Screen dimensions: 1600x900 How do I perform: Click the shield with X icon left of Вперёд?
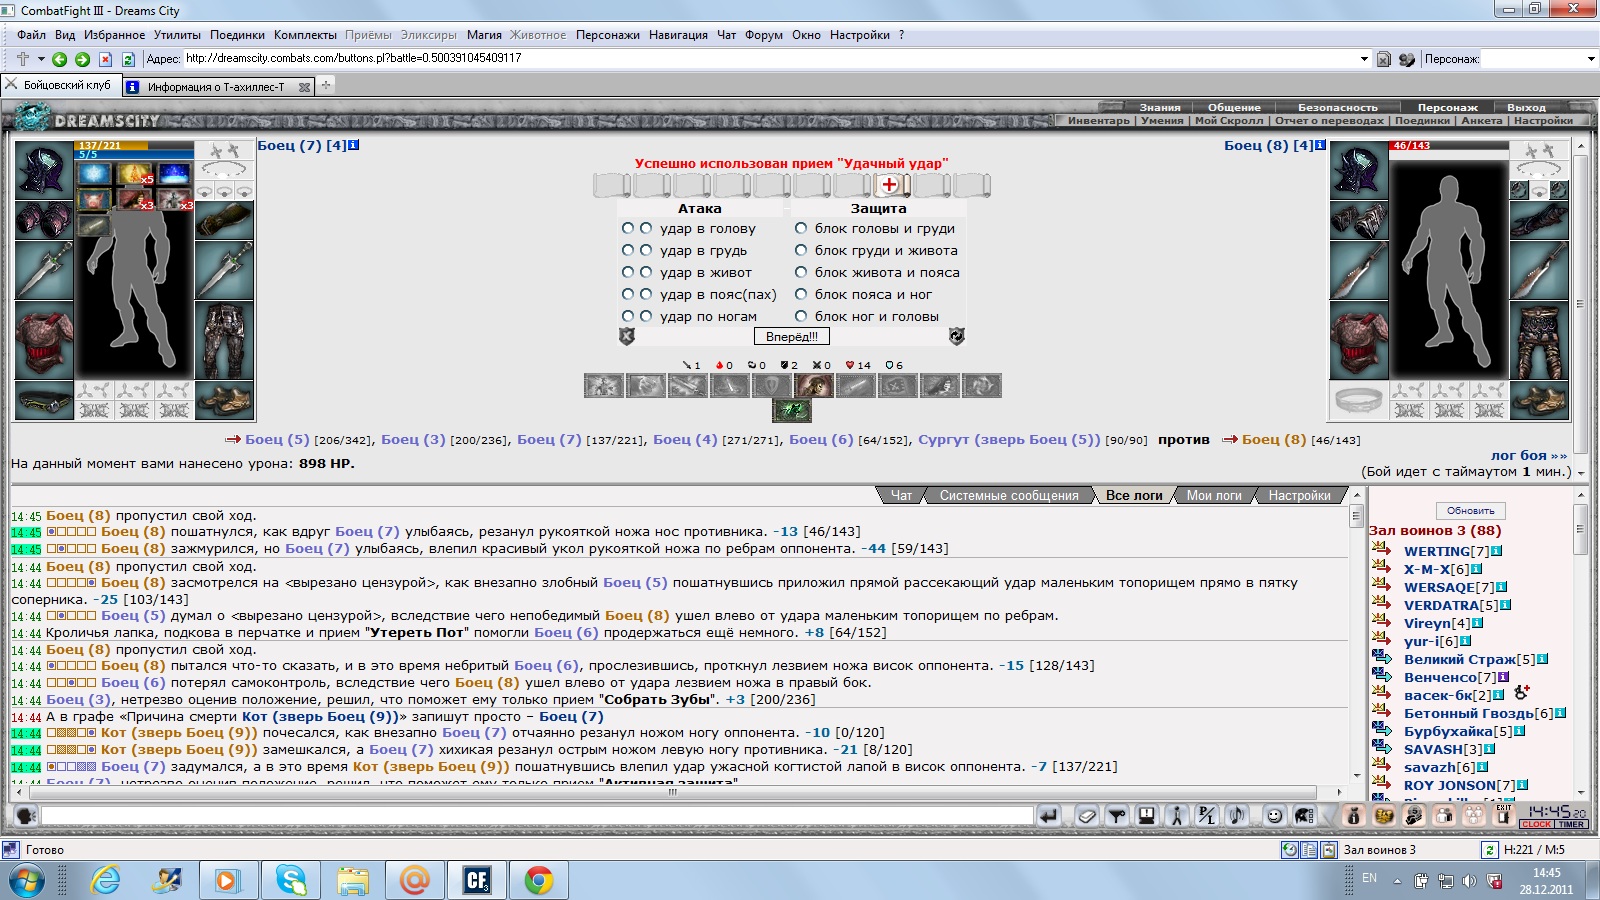point(627,336)
